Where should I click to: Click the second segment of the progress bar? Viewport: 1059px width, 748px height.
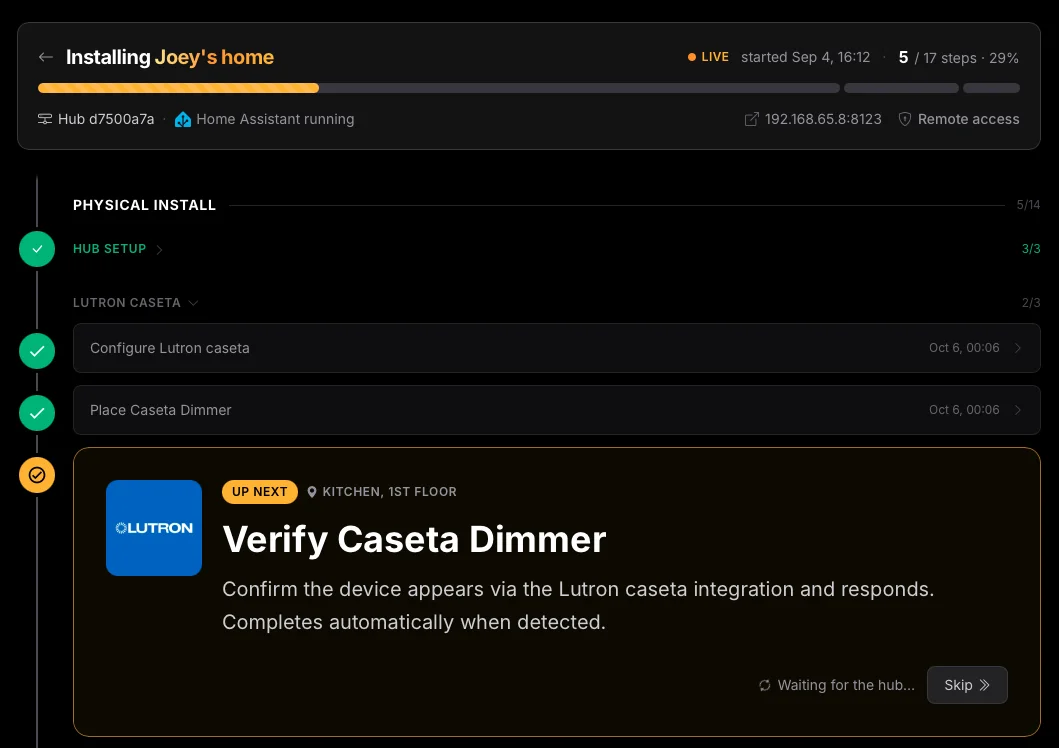click(x=901, y=88)
